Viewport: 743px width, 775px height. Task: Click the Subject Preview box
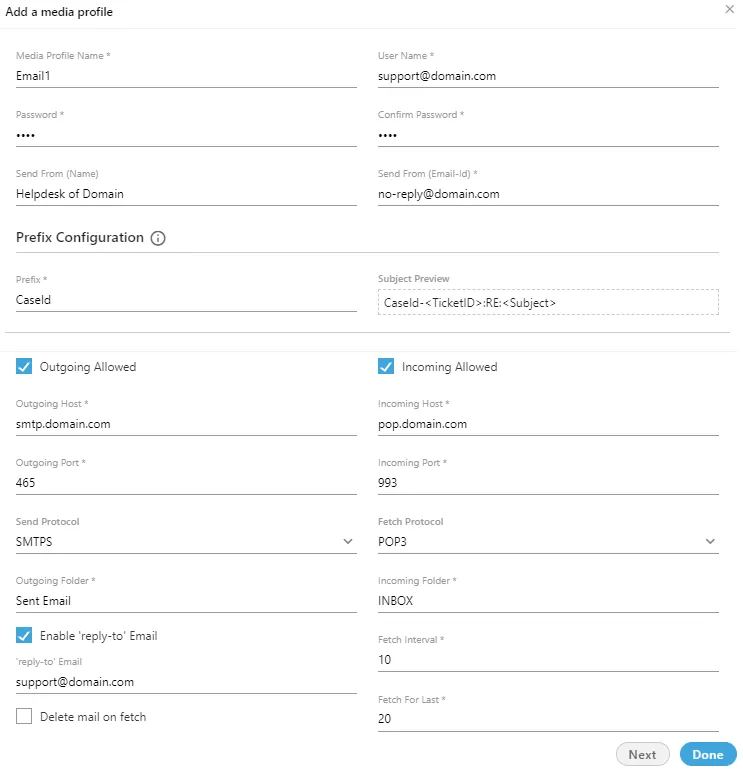[548, 302]
